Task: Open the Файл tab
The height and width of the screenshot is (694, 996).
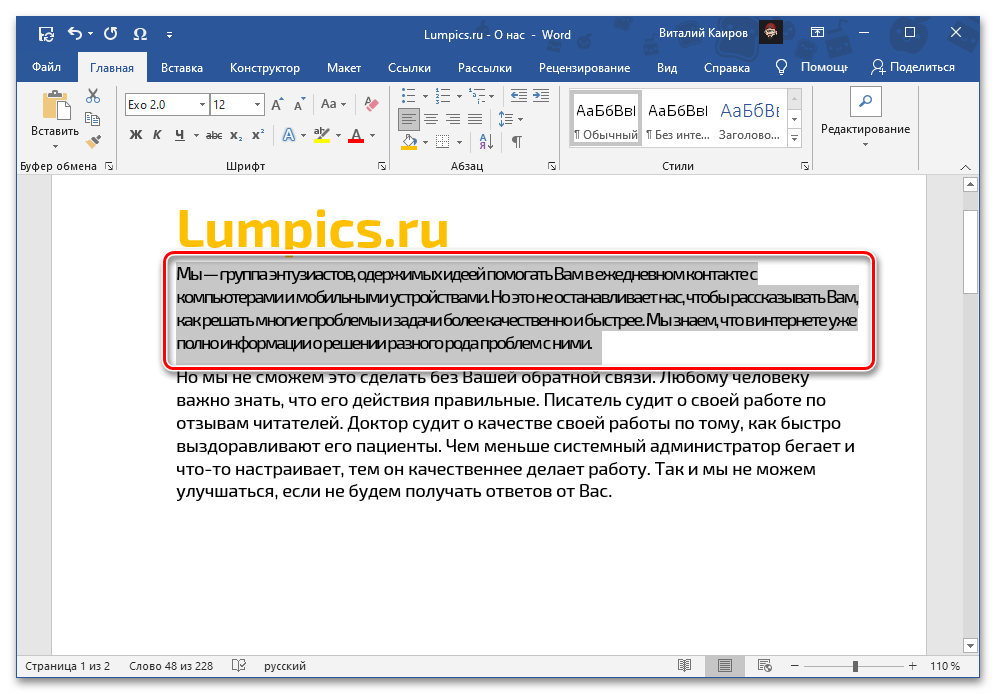Action: (x=46, y=67)
